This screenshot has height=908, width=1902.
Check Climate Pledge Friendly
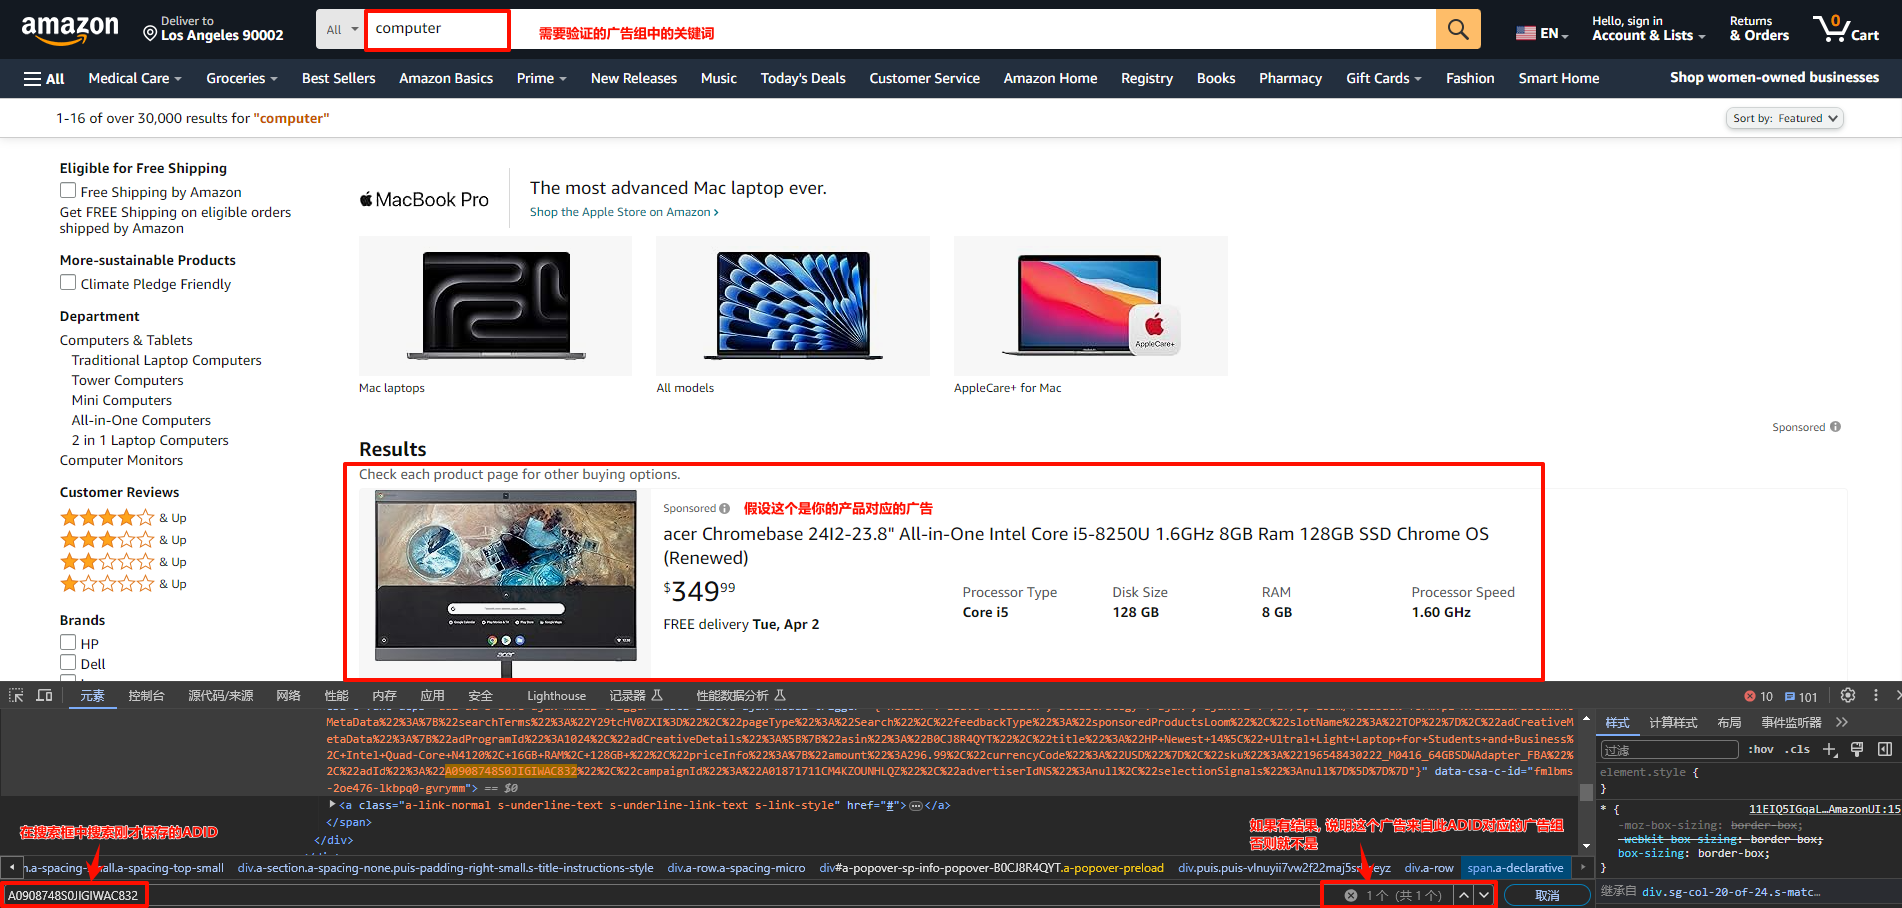click(68, 282)
